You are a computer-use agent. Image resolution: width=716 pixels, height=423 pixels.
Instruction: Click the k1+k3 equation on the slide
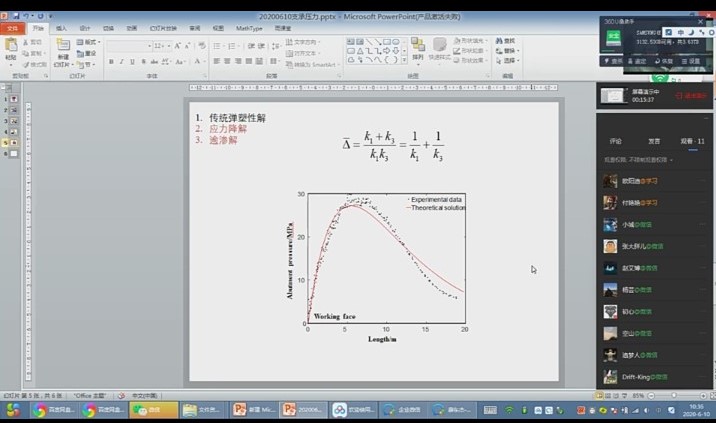393,146
